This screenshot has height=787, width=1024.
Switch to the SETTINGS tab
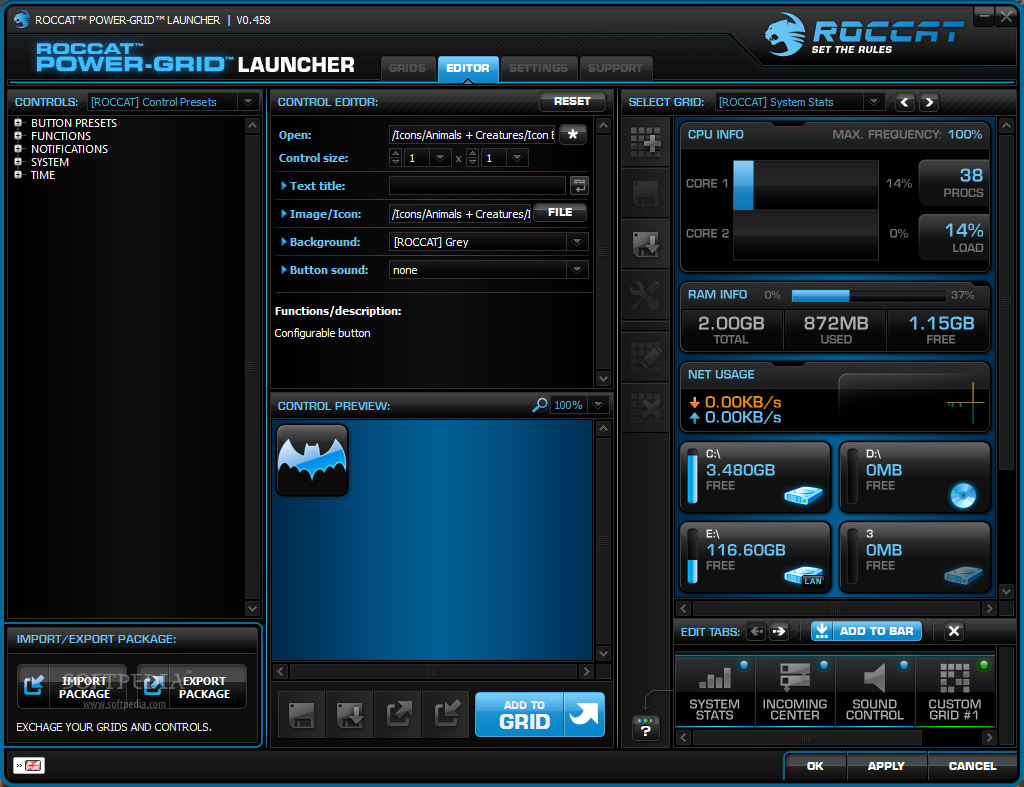tap(538, 68)
